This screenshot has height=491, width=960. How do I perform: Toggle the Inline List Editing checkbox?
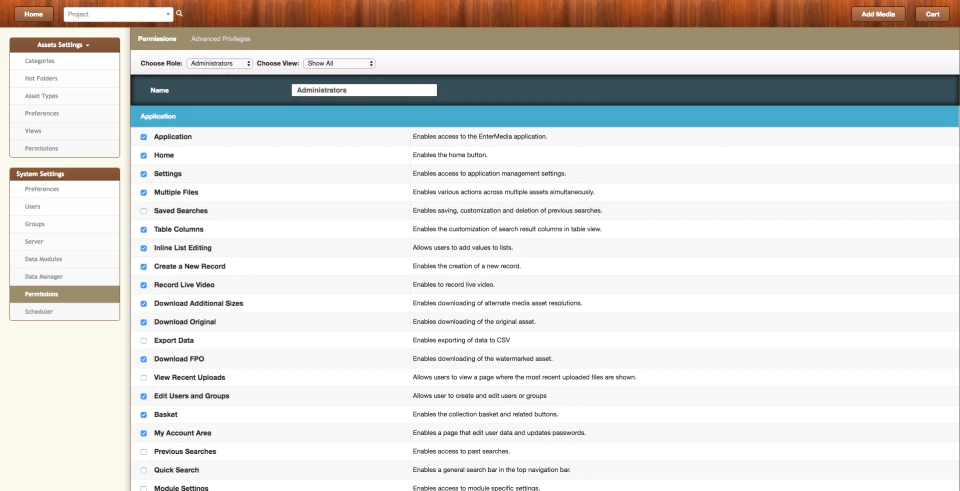144,248
